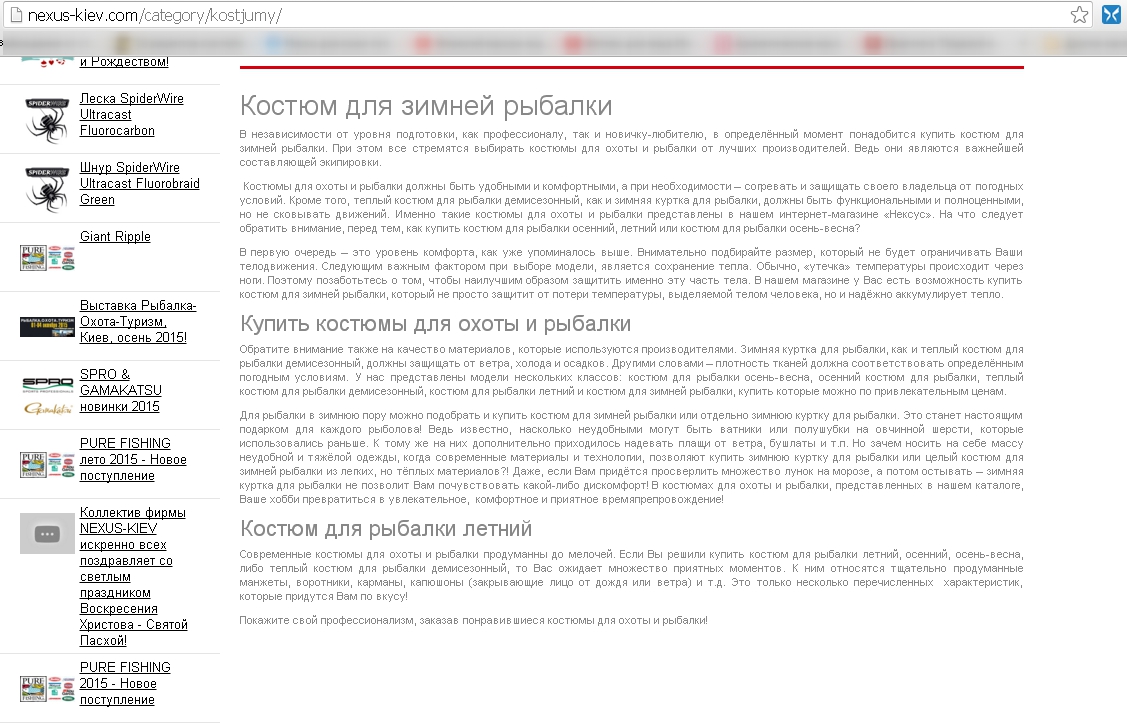Open the Шнур SpiderWire Ultracast Fluorobraid Green link
The width and height of the screenshot is (1127, 723).
pyautogui.click(x=139, y=183)
